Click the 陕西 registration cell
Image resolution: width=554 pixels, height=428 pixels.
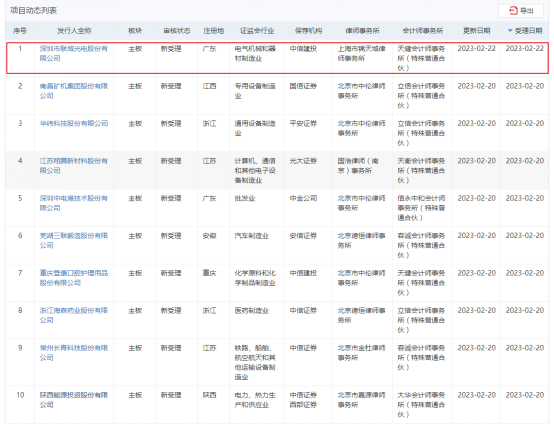tap(209, 395)
